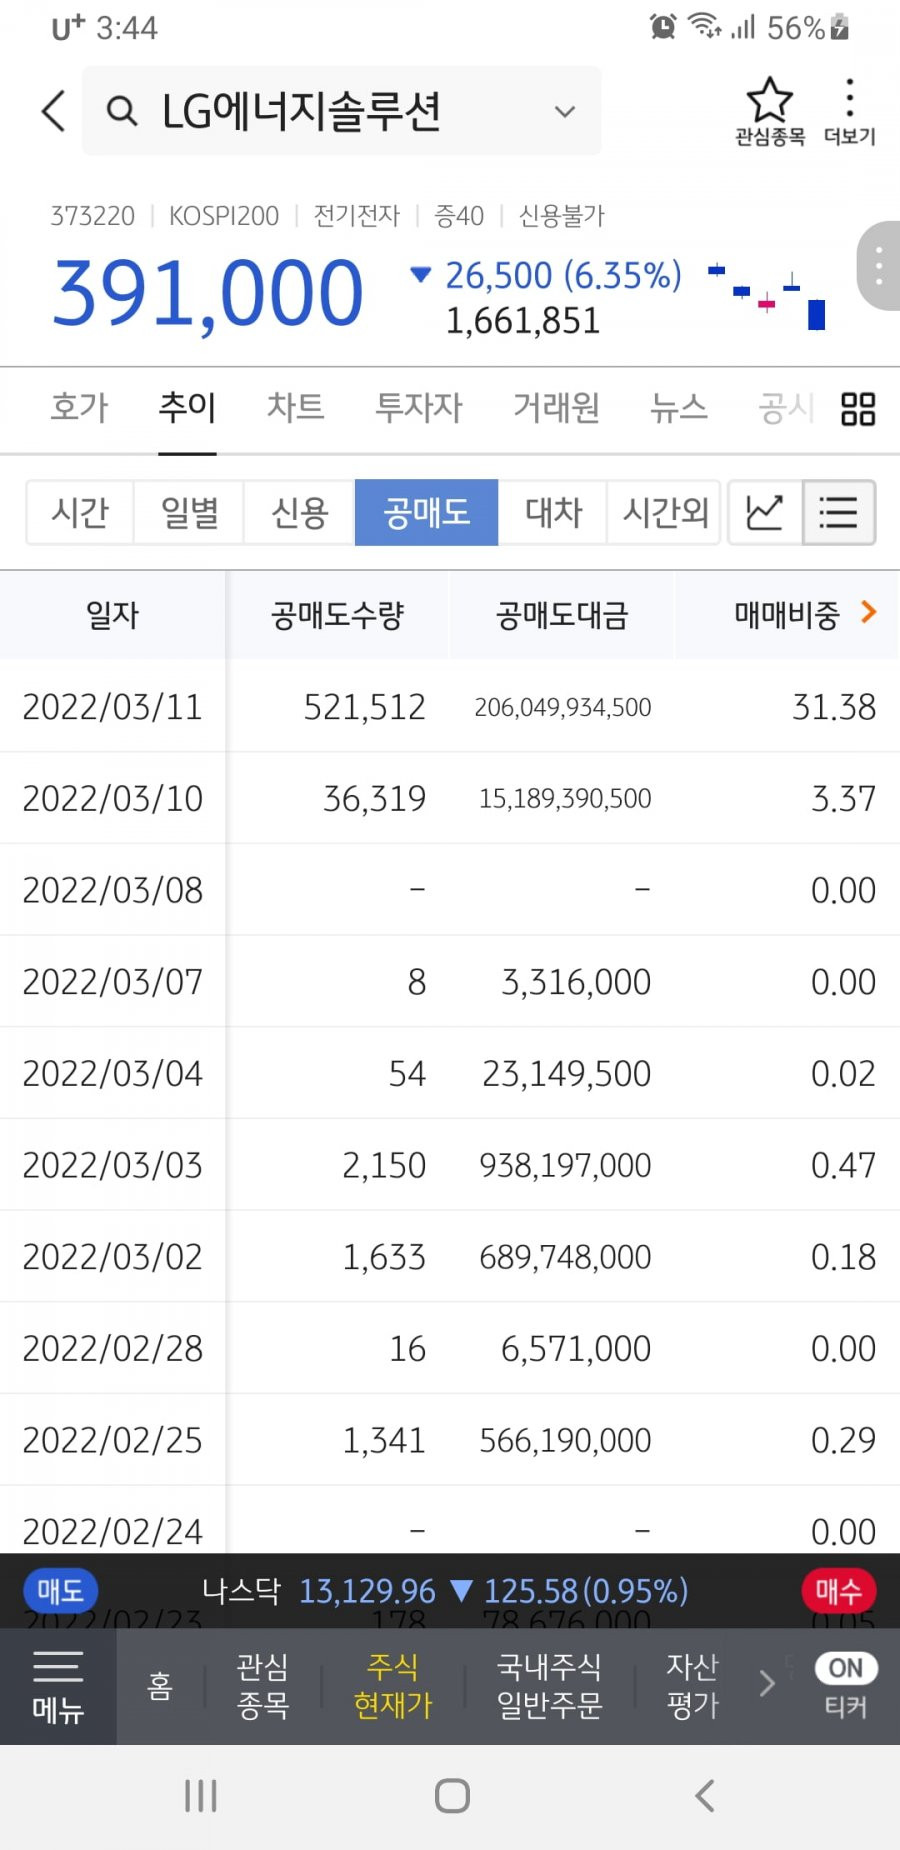Tap the magnifier search icon
The image size is (900, 1850).
click(122, 111)
